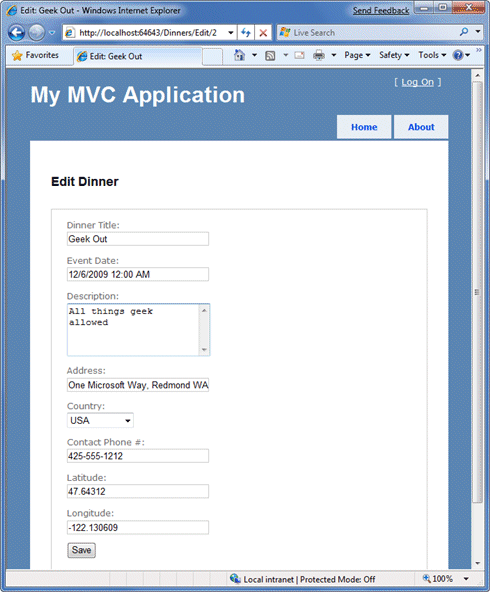Expand the zoom level dropdown arrow
The height and width of the screenshot is (592, 490).
click(466, 579)
